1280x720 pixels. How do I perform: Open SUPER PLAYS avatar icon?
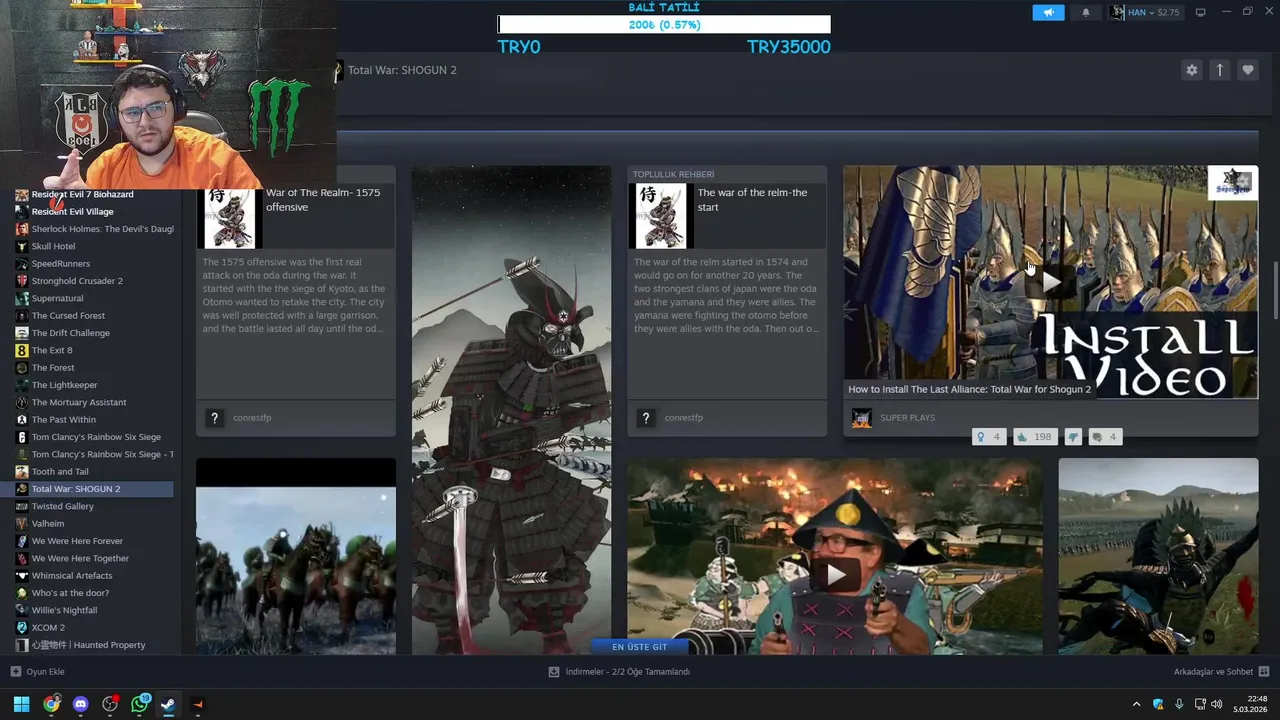pyautogui.click(x=861, y=418)
